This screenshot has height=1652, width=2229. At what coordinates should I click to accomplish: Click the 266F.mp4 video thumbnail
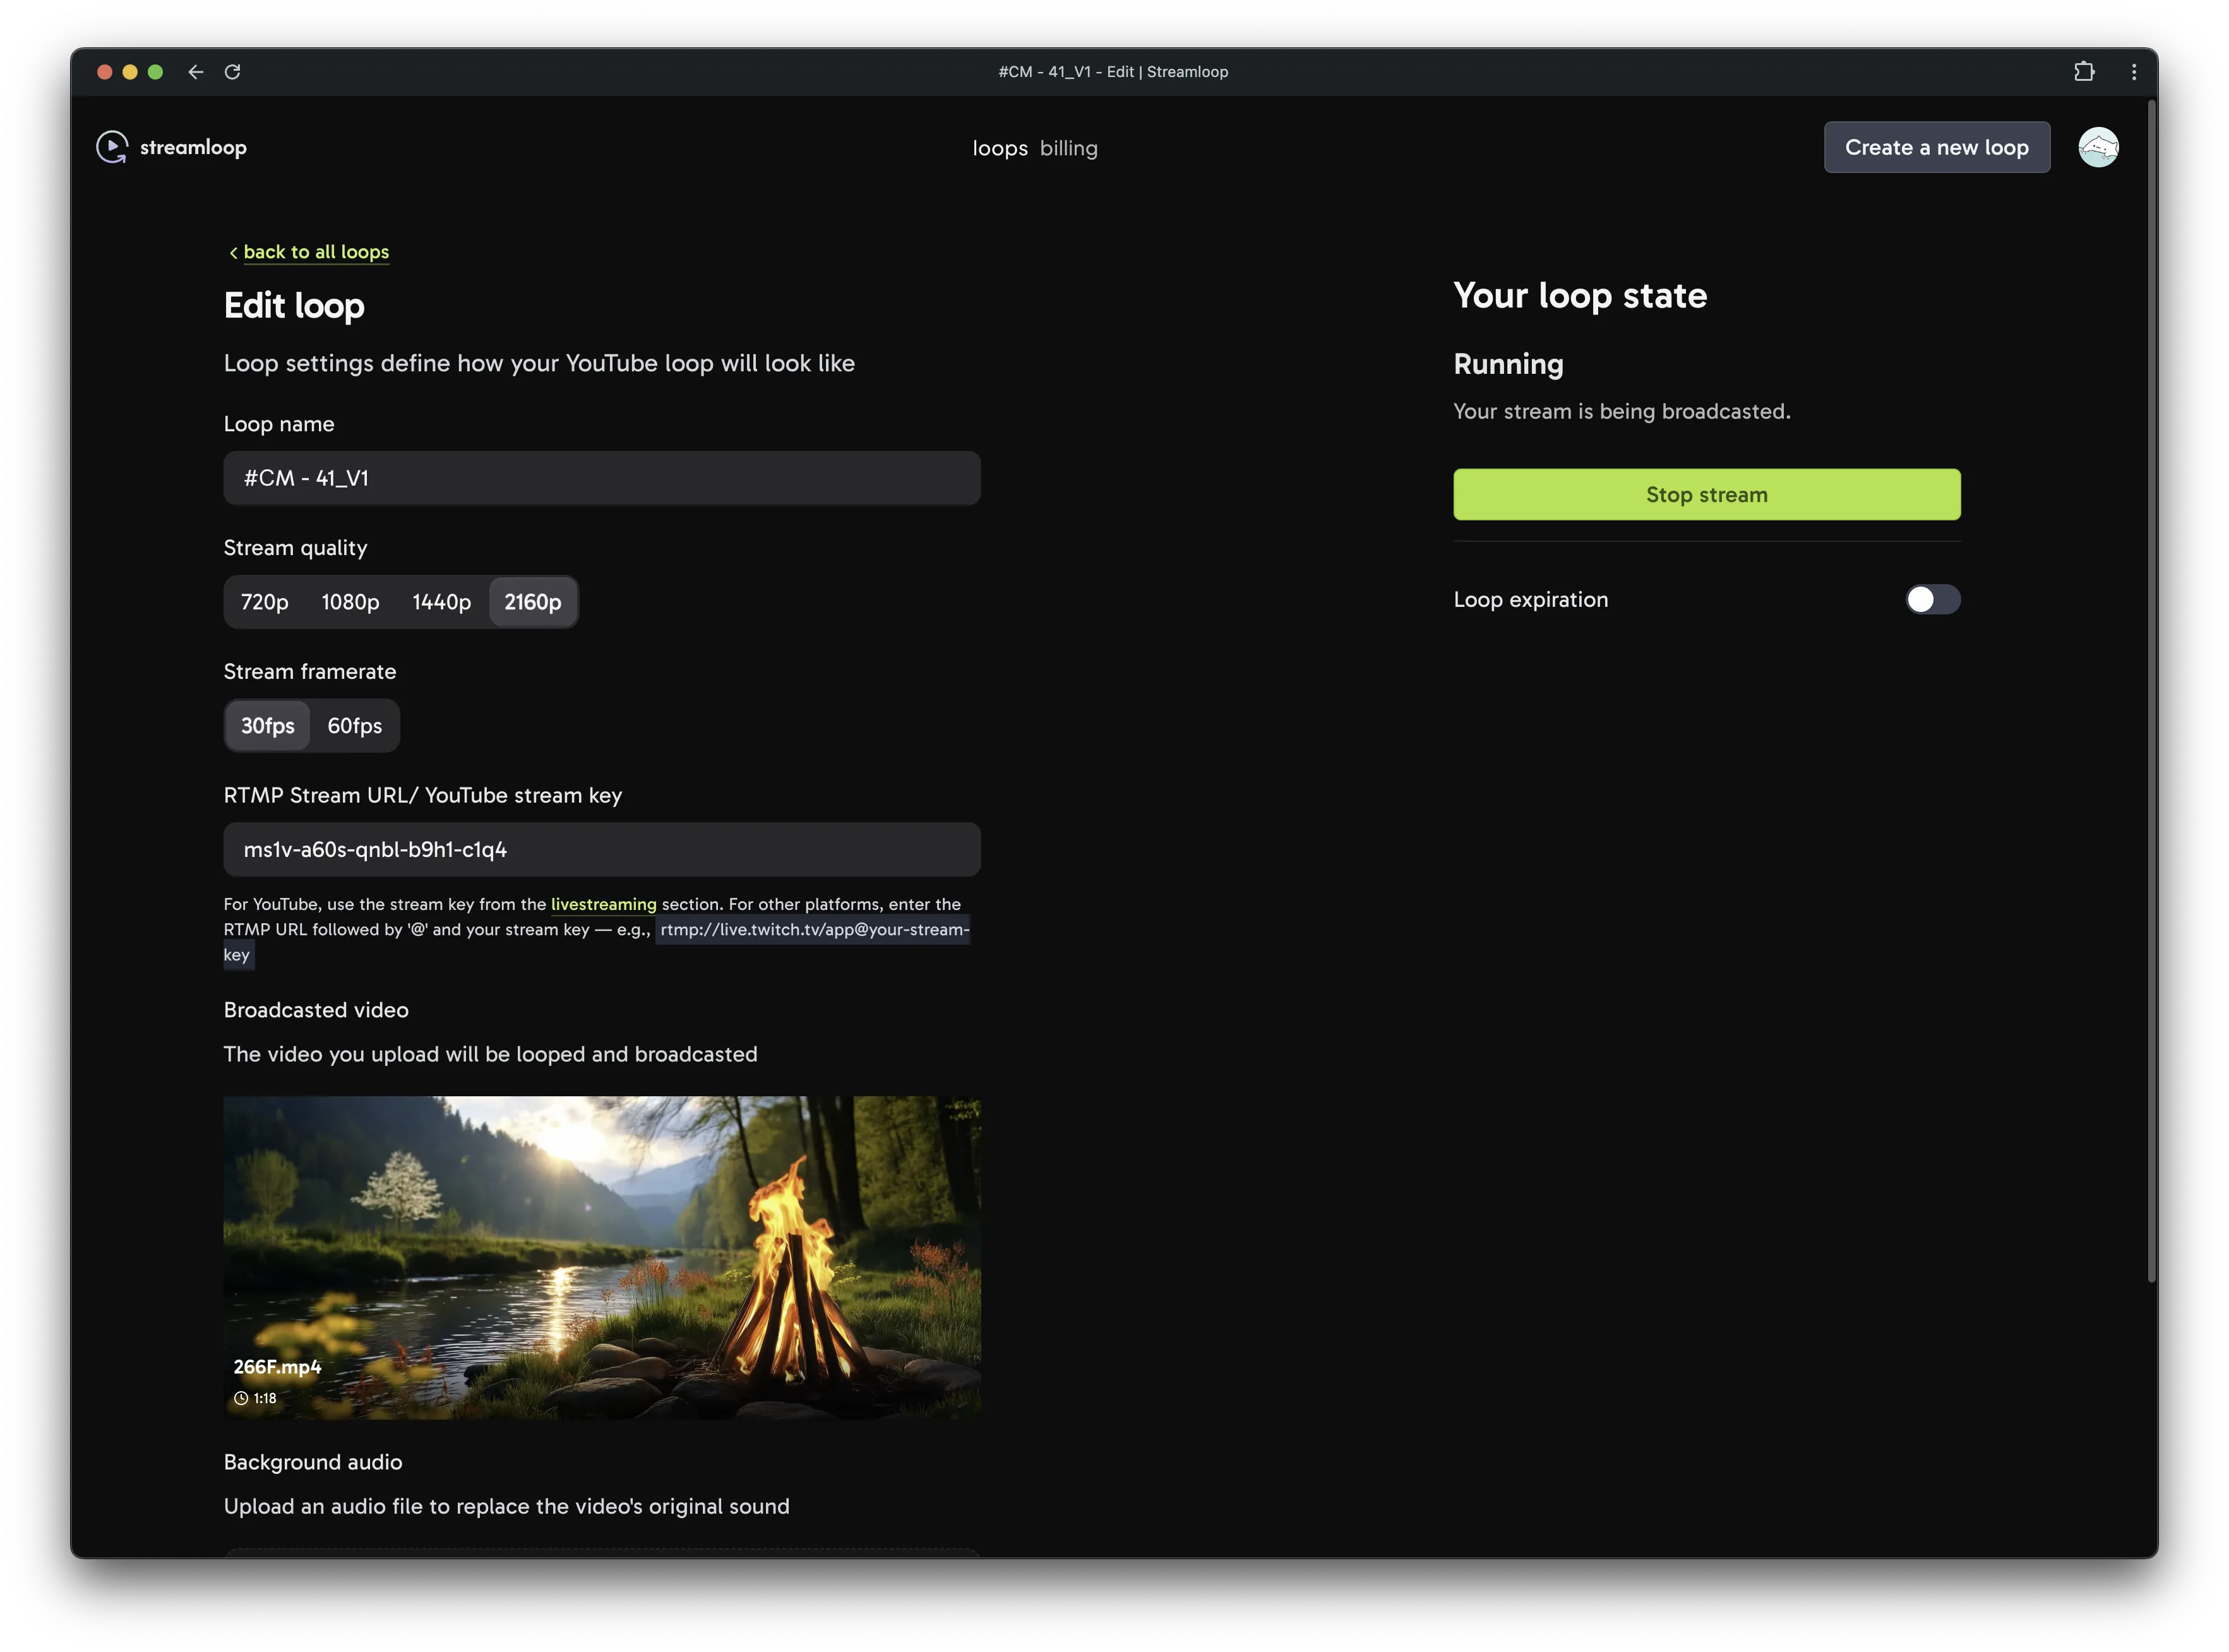click(x=601, y=1257)
